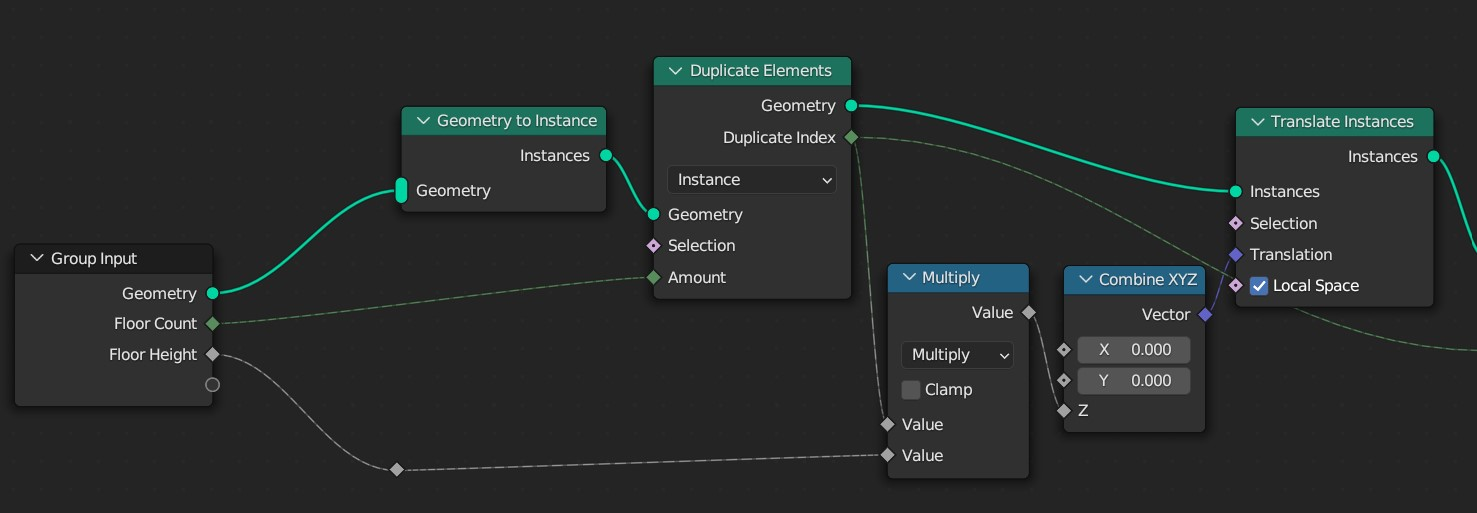Click the Duplicate Index output socket
Viewport: 1477px width, 513px height.
(x=851, y=137)
